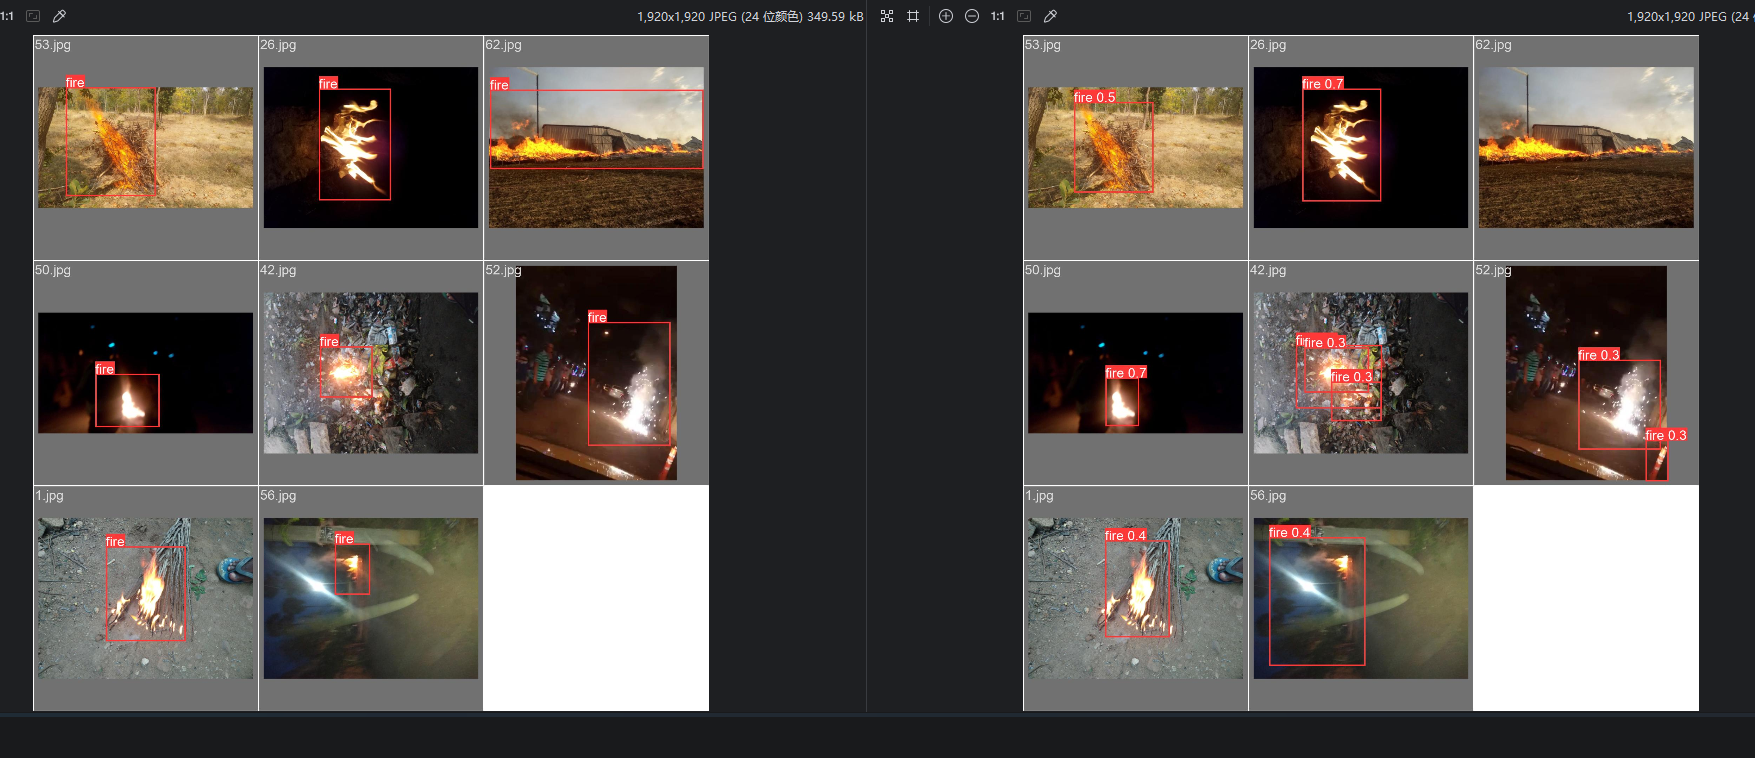Select the 50.jpg dark flame image in left viewer
This screenshot has width=1755, height=758.
point(146,373)
